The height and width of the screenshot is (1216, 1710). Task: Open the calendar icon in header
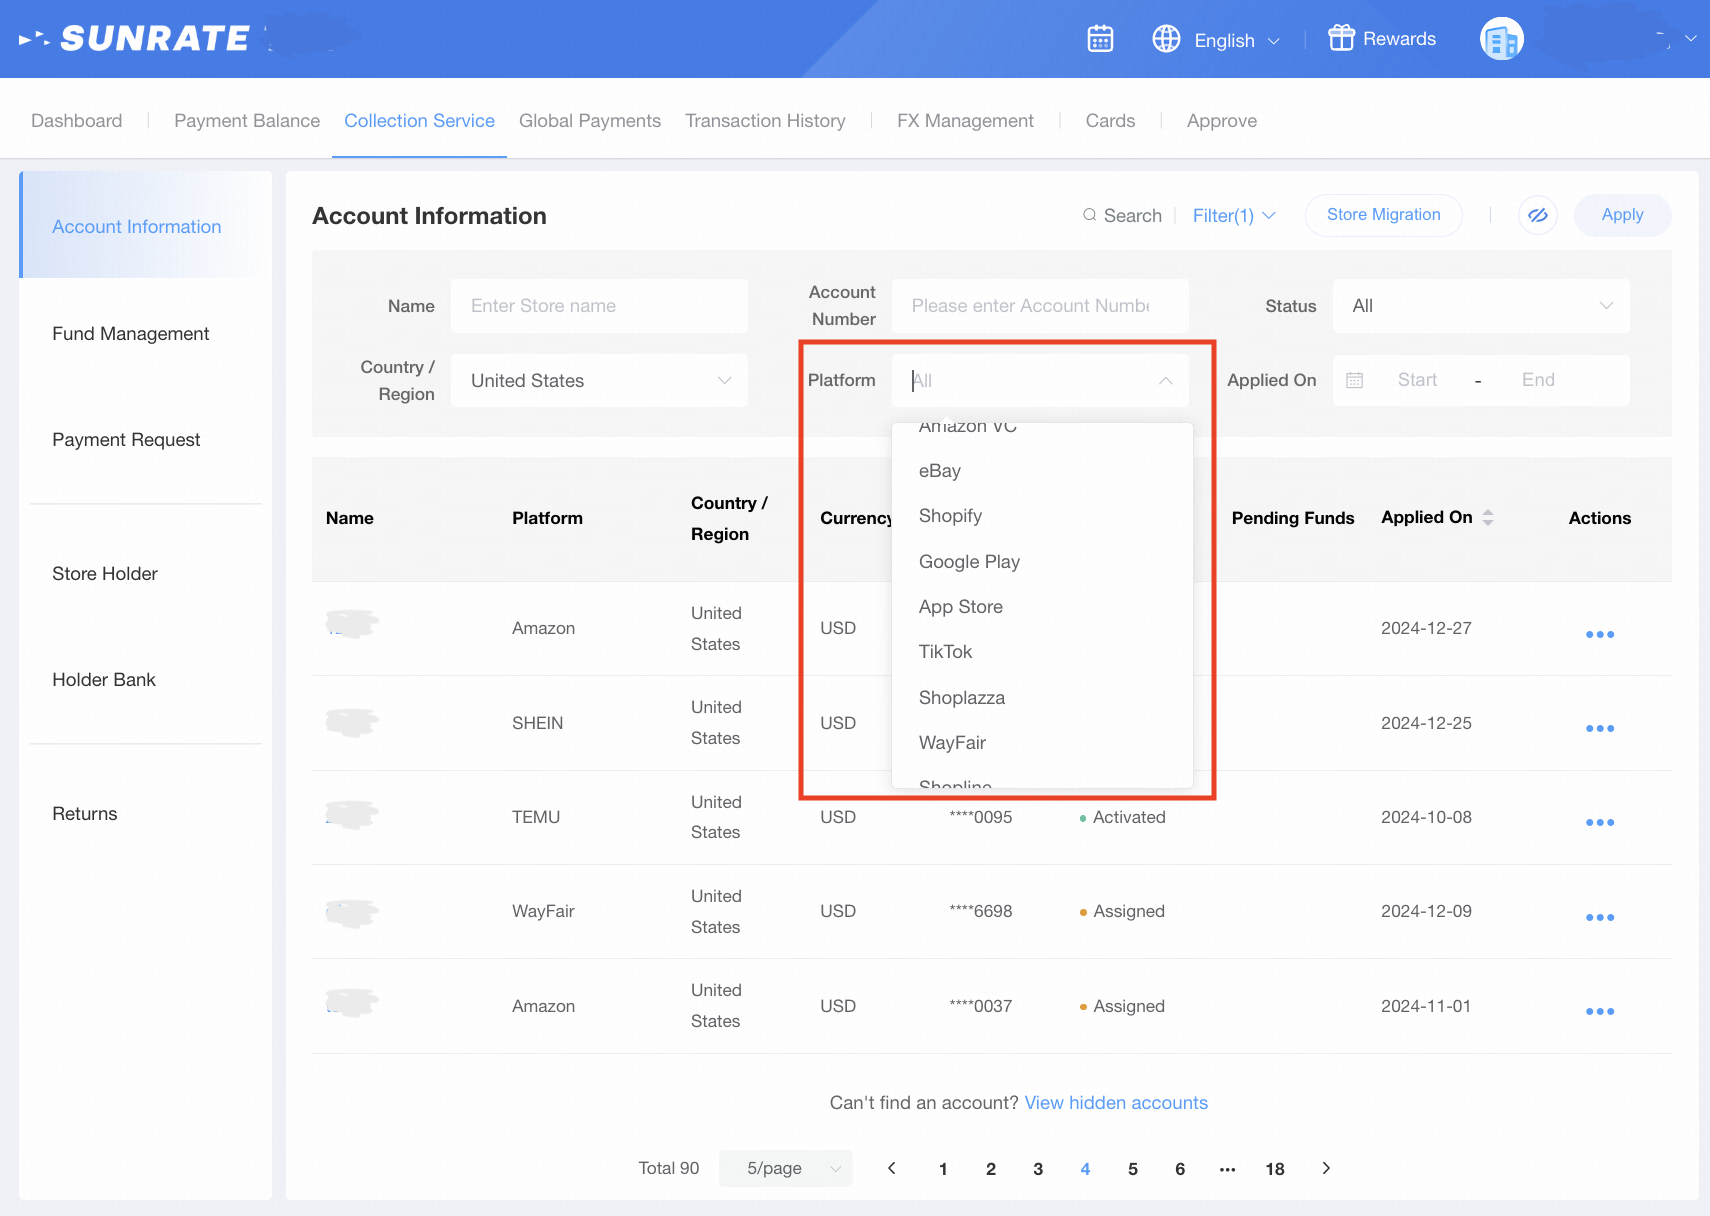coord(1100,39)
